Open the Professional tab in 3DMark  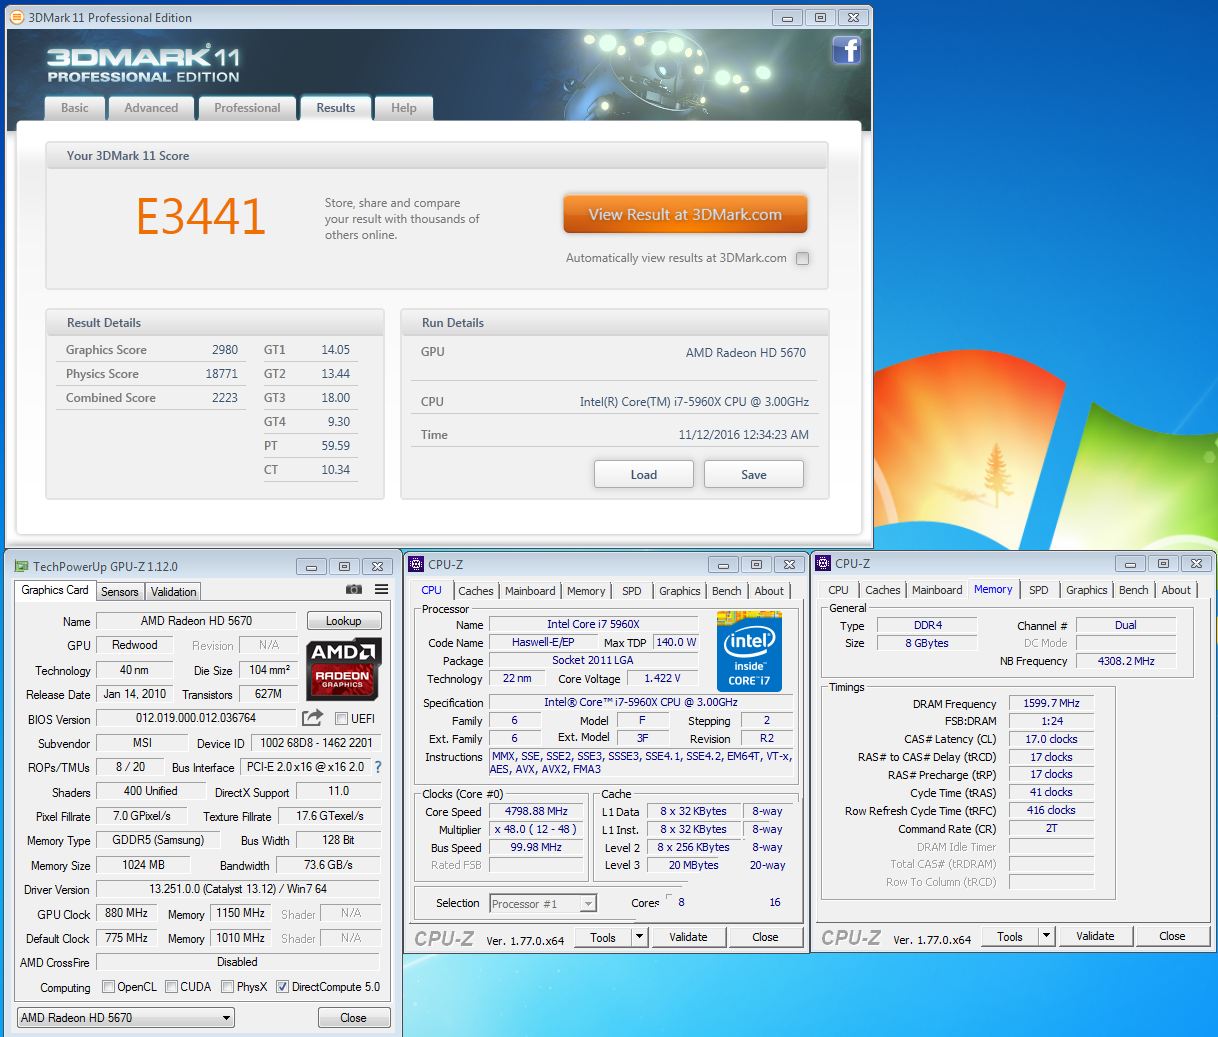(247, 108)
